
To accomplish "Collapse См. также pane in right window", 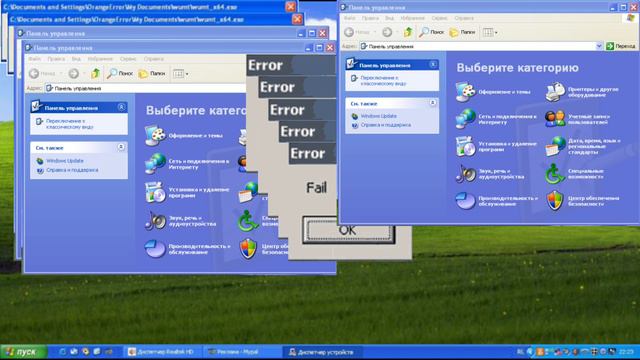I will pyautogui.click(x=433, y=103).
